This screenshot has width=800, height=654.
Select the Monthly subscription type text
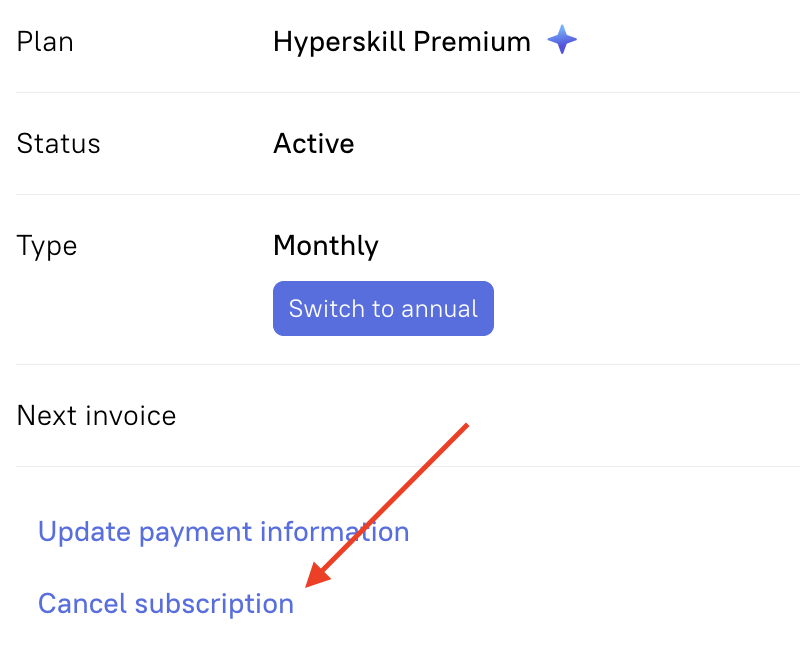tap(326, 246)
